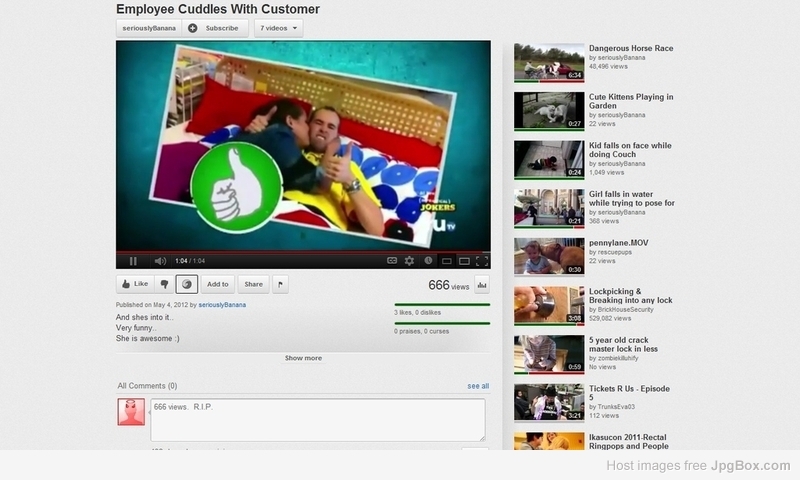Image resolution: width=800 pixels, height=480 pixels.
Task: Expand description with Show more
Action: (303, 358)
